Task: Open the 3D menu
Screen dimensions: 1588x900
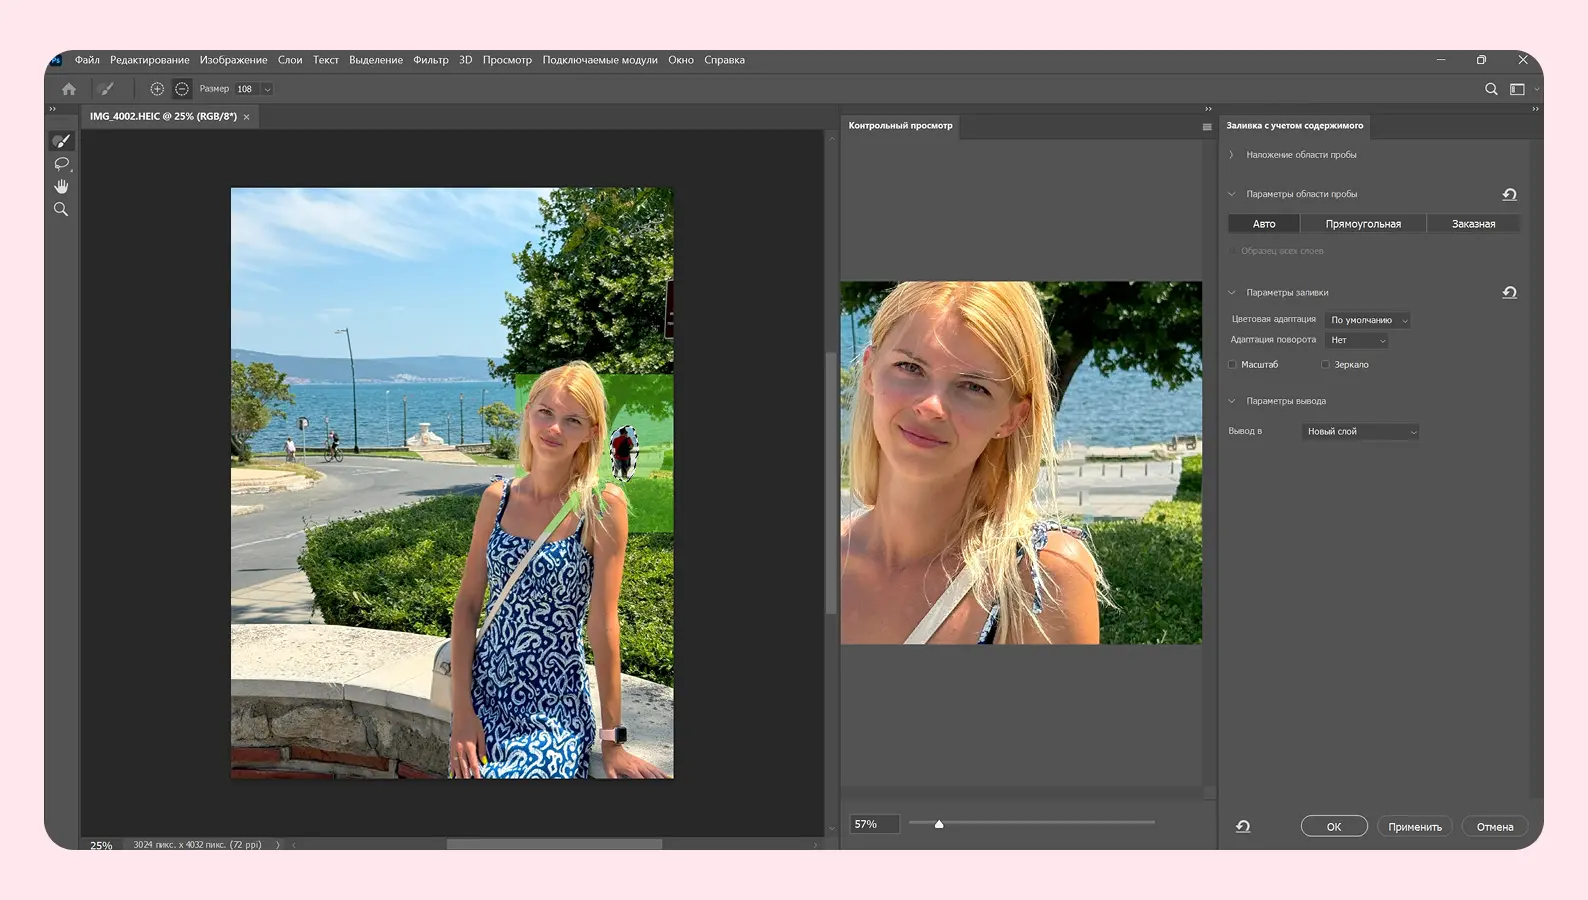Action: point(465,60)
